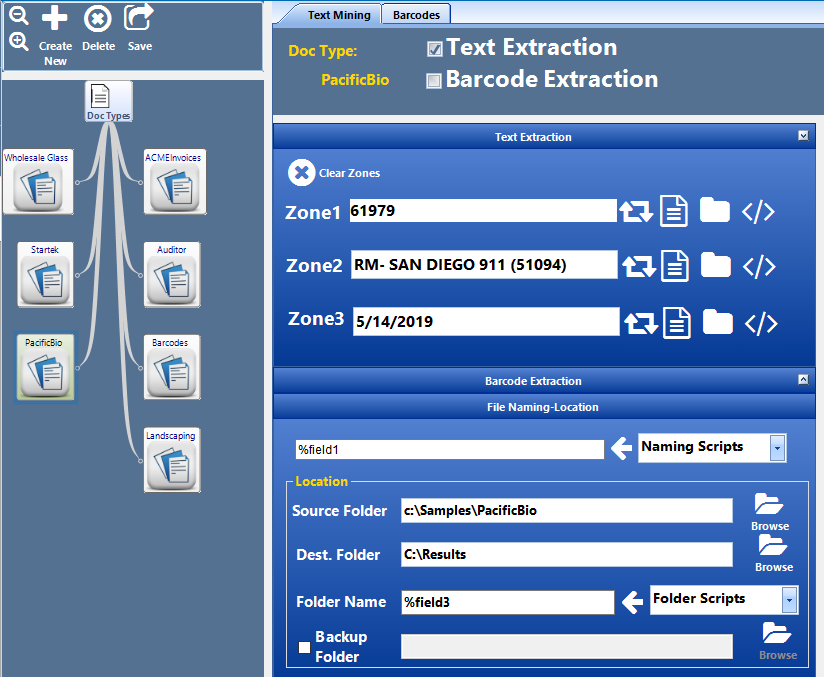Enable the Backup Folder checkbox

[304, 647]
